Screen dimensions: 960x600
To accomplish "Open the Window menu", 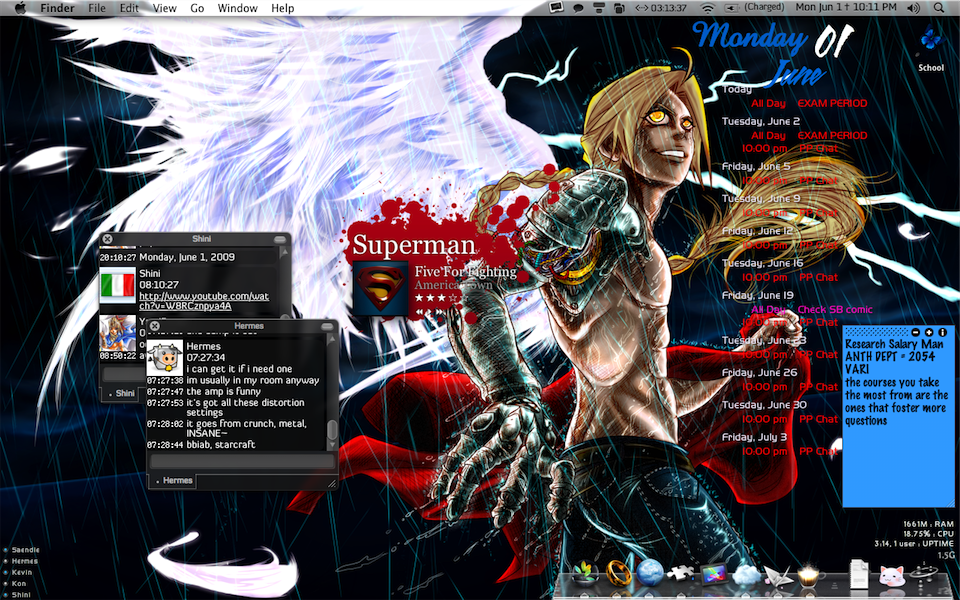I will (x=238, y=8).
